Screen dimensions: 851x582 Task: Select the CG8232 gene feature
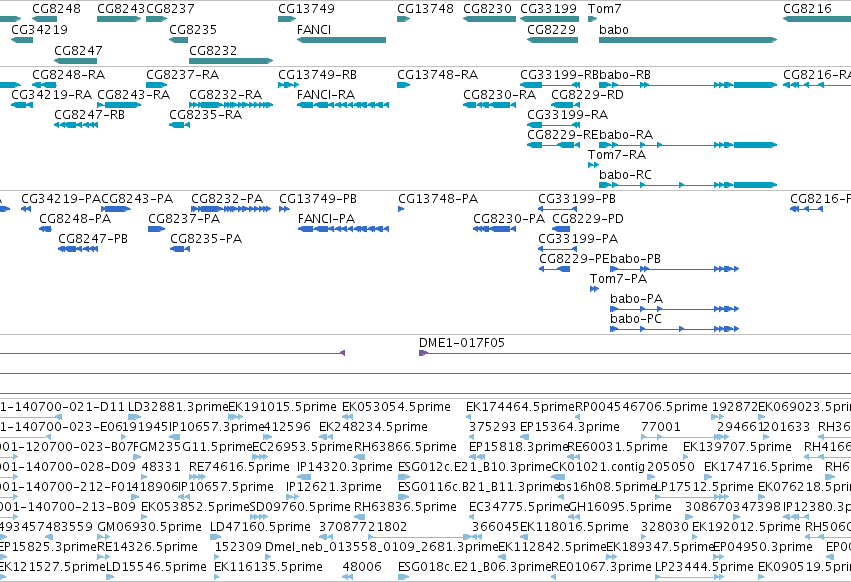pyautogui.click(x=231, y=61)
